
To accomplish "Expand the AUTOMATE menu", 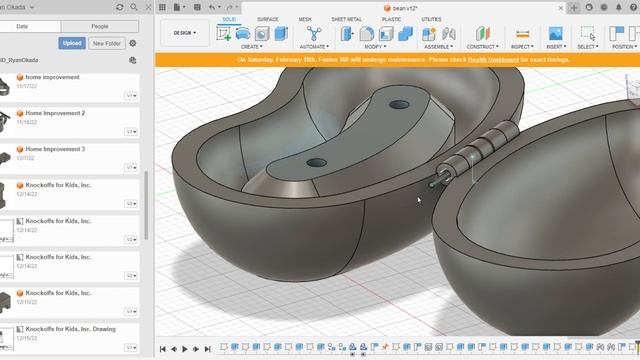I will tap(314, 47).
